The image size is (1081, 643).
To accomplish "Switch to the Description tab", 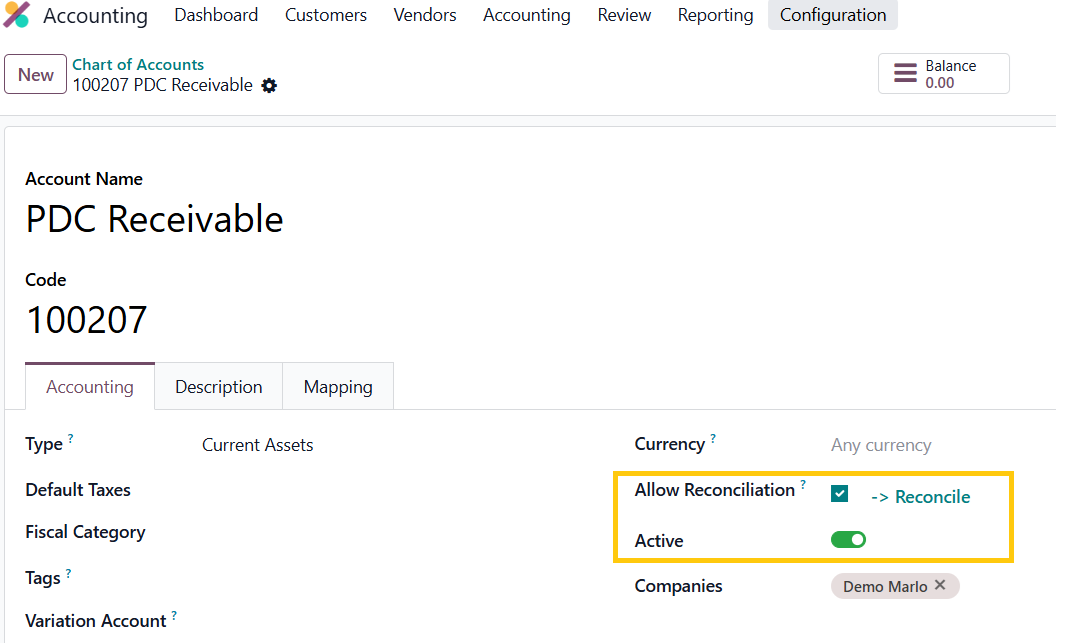I will [218, 387].
